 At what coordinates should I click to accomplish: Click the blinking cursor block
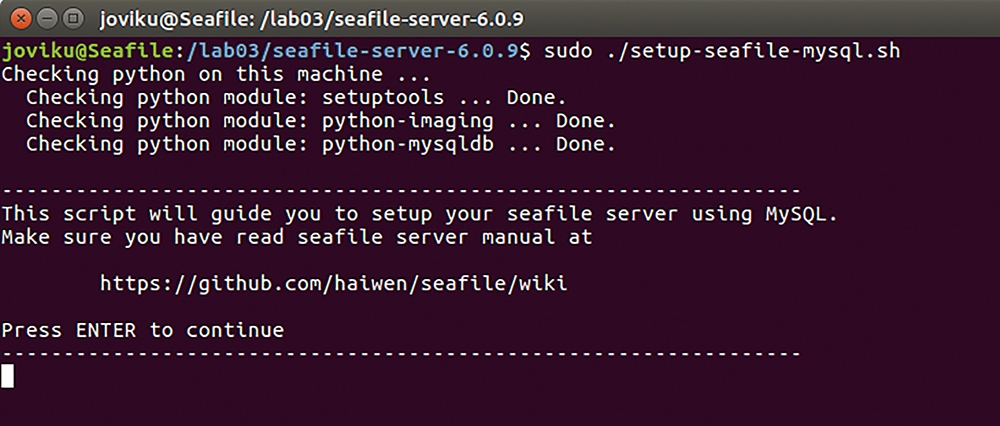click(8, 376)
